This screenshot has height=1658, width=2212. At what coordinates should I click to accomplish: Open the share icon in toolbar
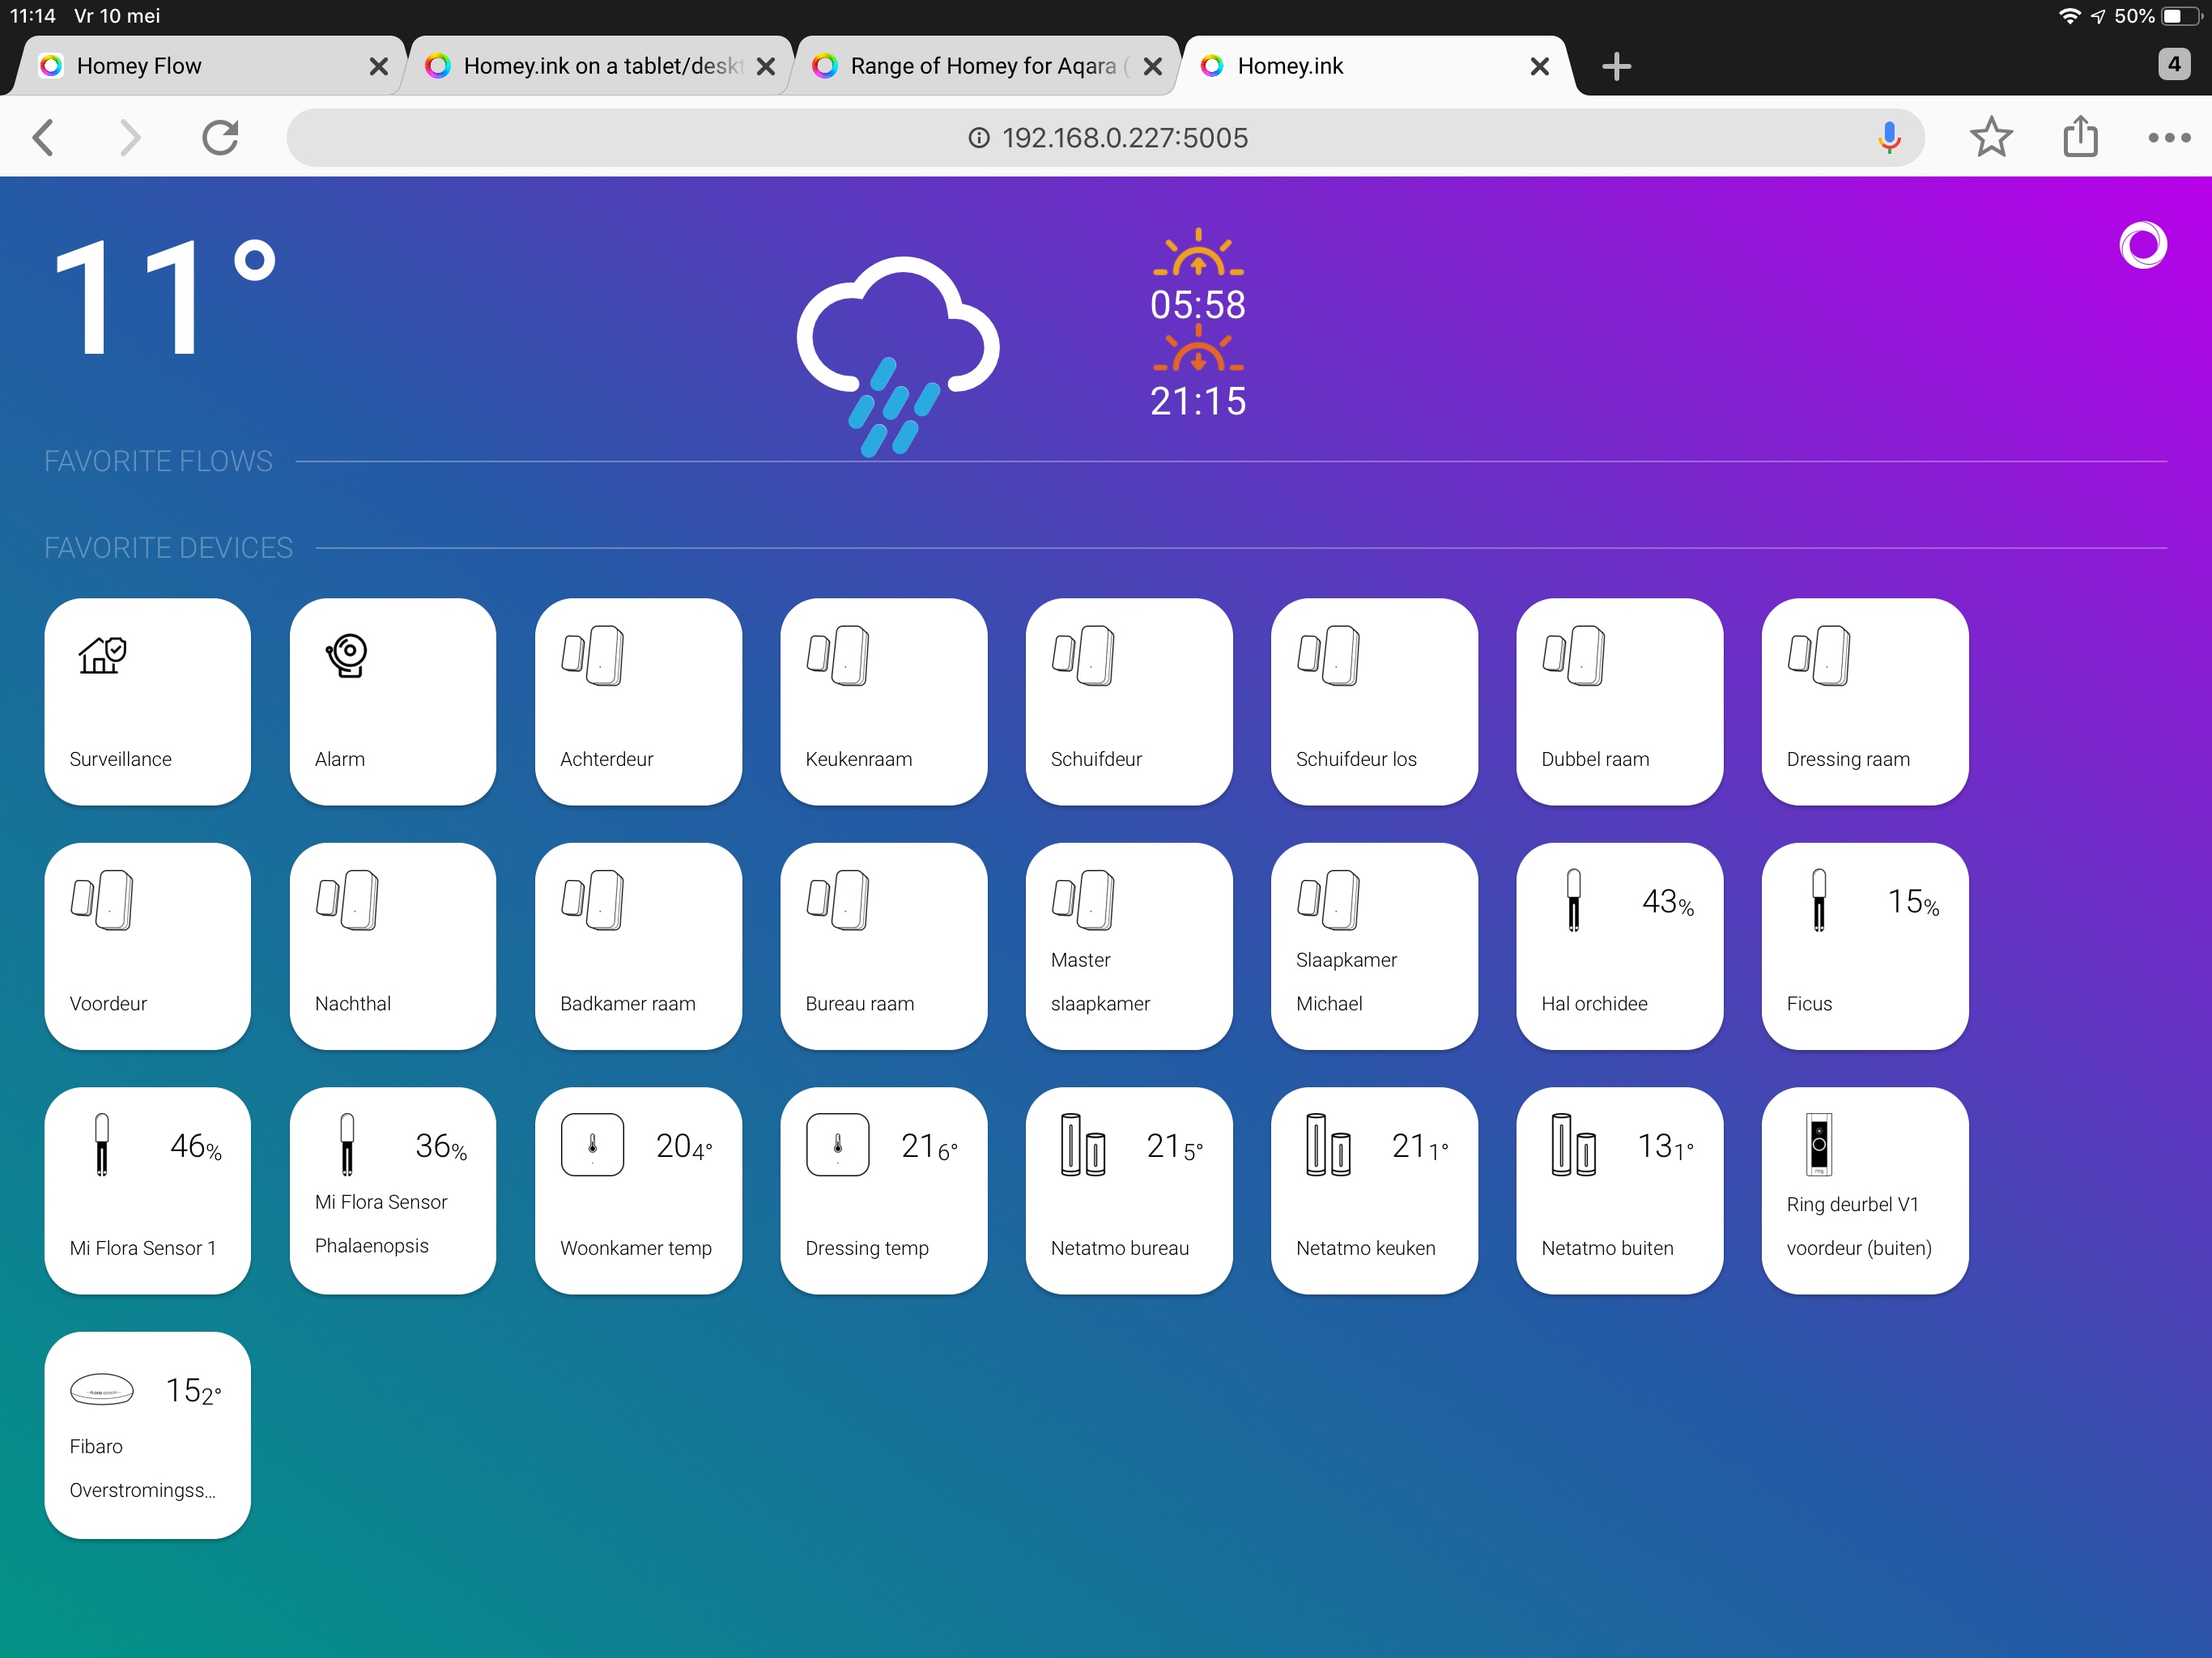pos(2080,137)
